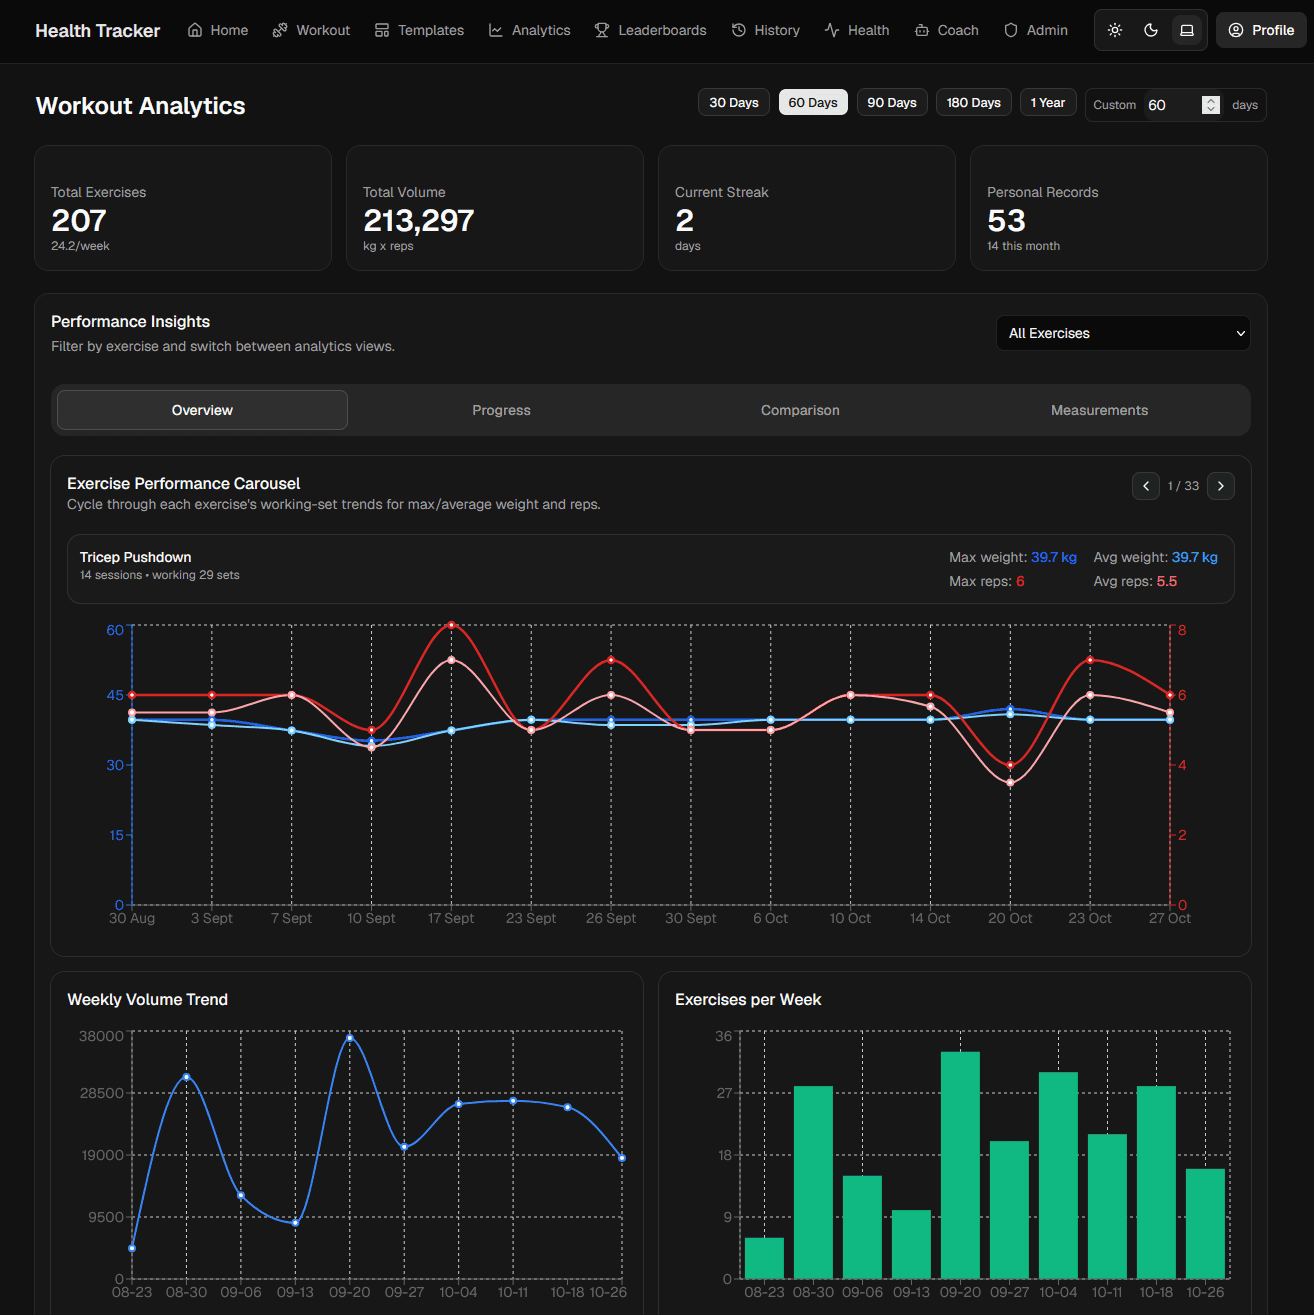
Task: Click the Workout dumbbell icon
Action: (x=280, y=30)
